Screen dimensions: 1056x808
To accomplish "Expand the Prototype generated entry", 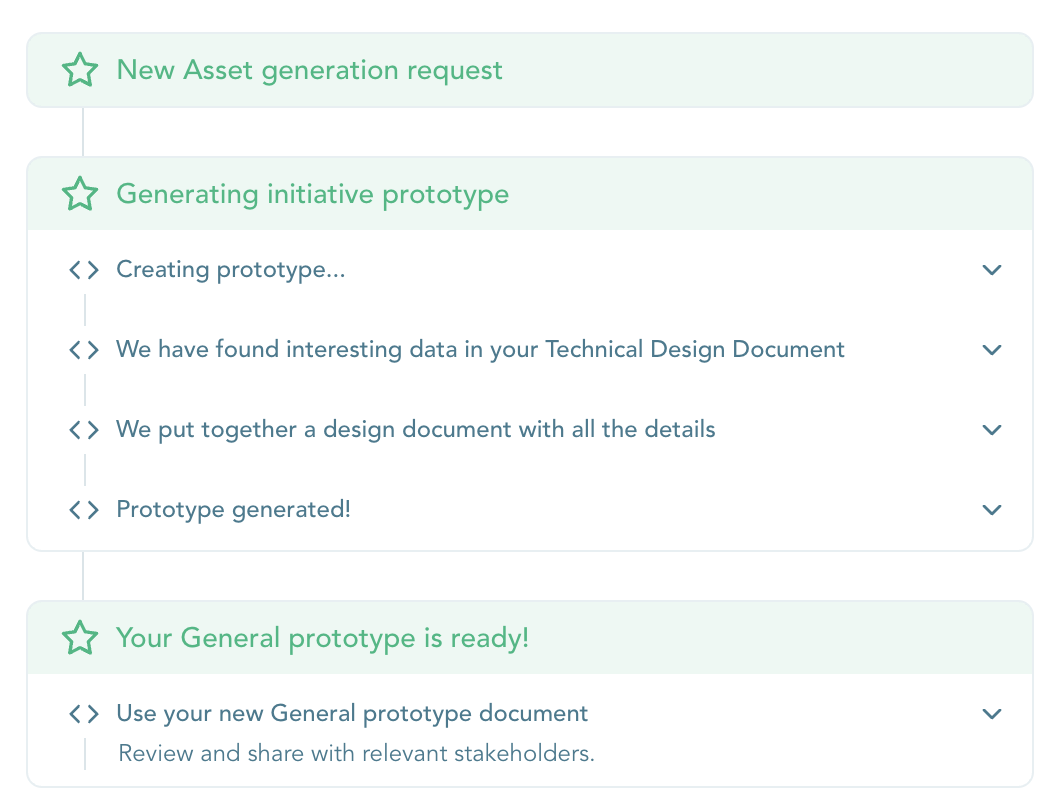I will click(x=992, y=509).
